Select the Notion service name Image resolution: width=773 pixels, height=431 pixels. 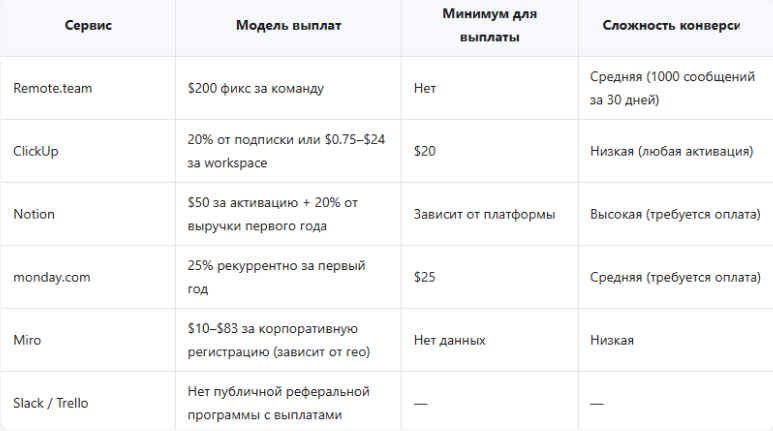[34, 214]
